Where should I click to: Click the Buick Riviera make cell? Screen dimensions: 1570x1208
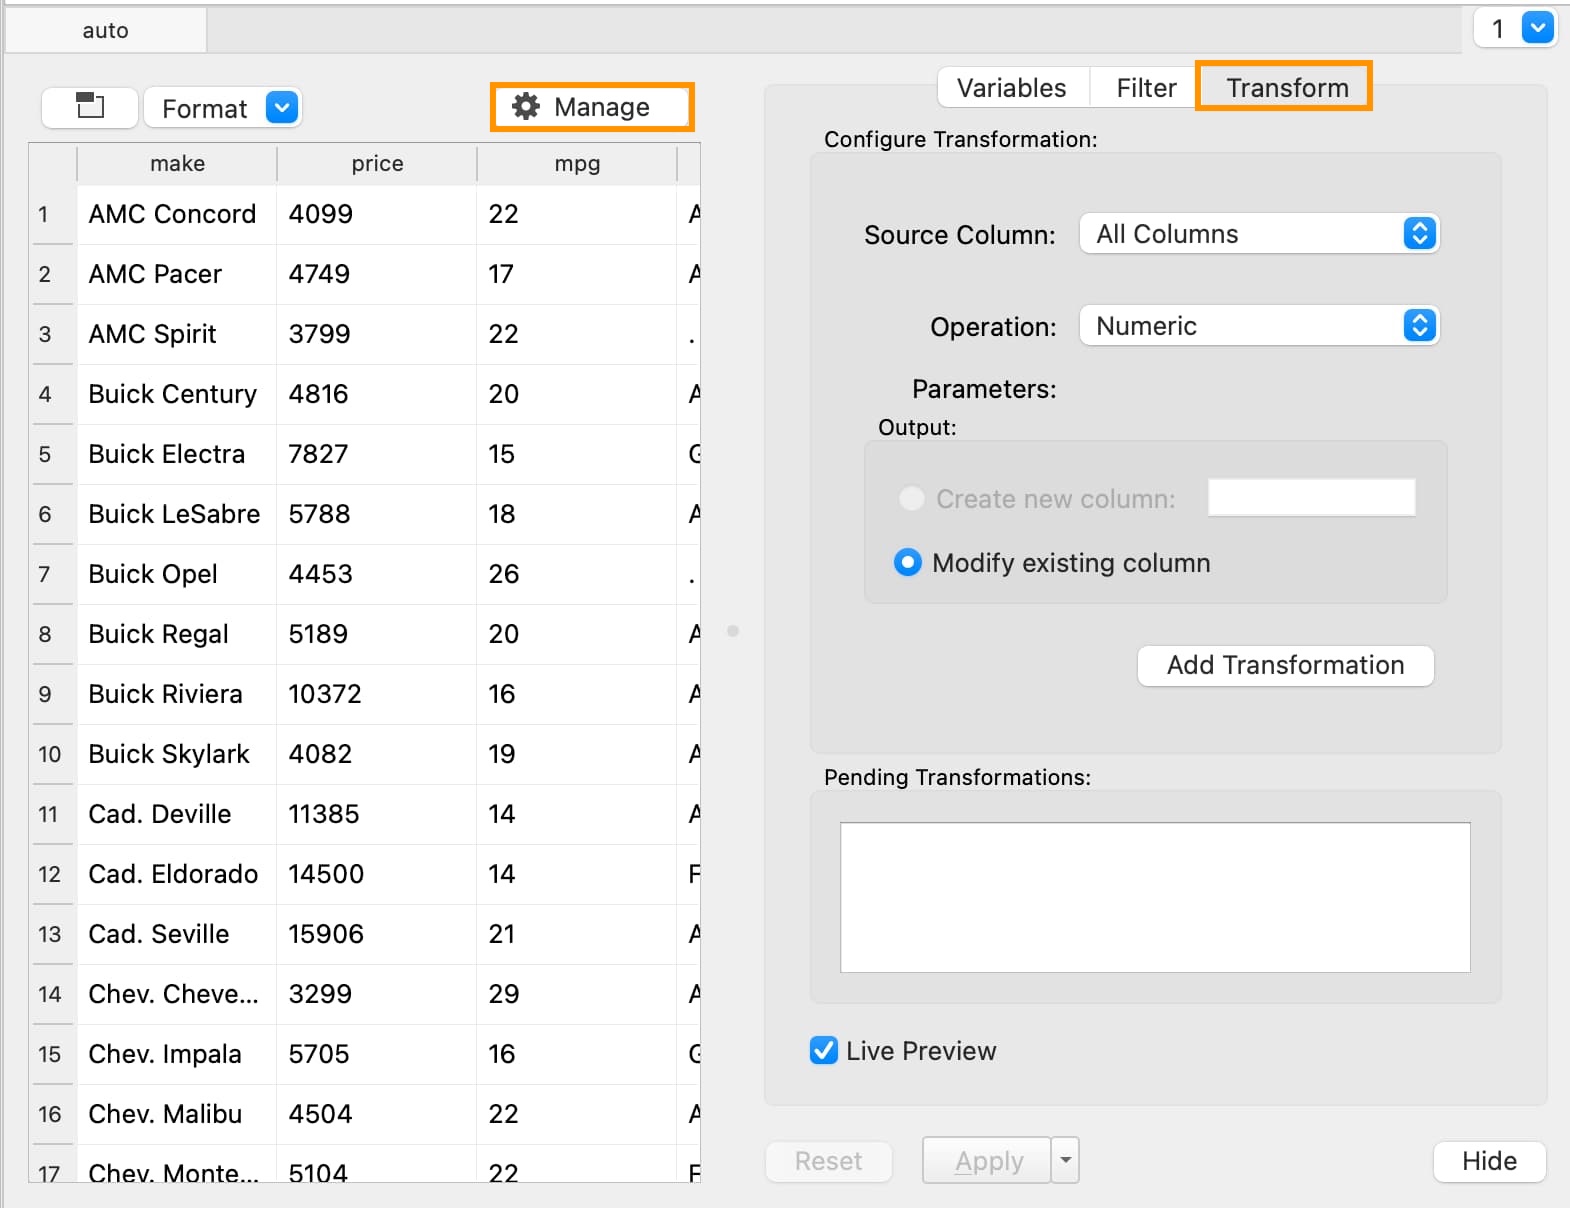click(166, 694)
